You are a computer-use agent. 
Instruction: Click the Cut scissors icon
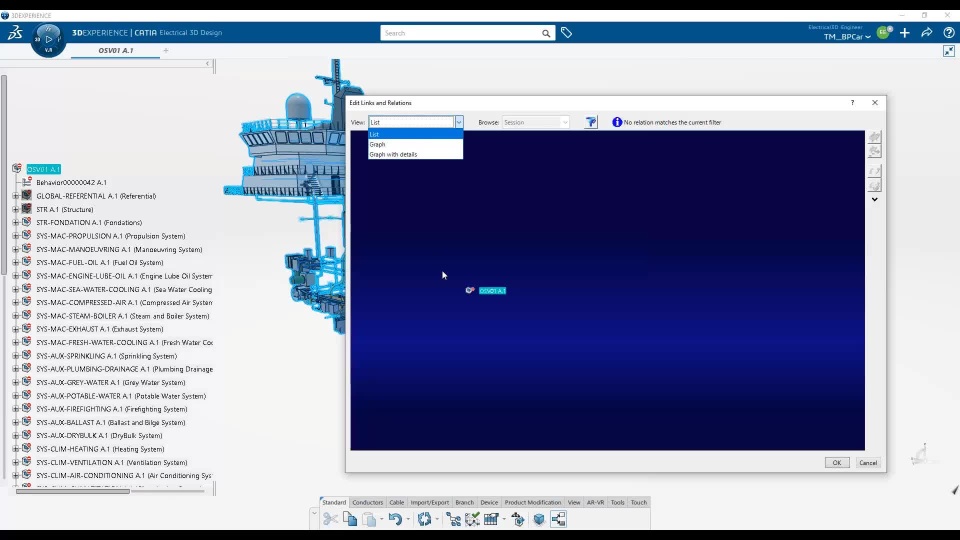(331, 519)
